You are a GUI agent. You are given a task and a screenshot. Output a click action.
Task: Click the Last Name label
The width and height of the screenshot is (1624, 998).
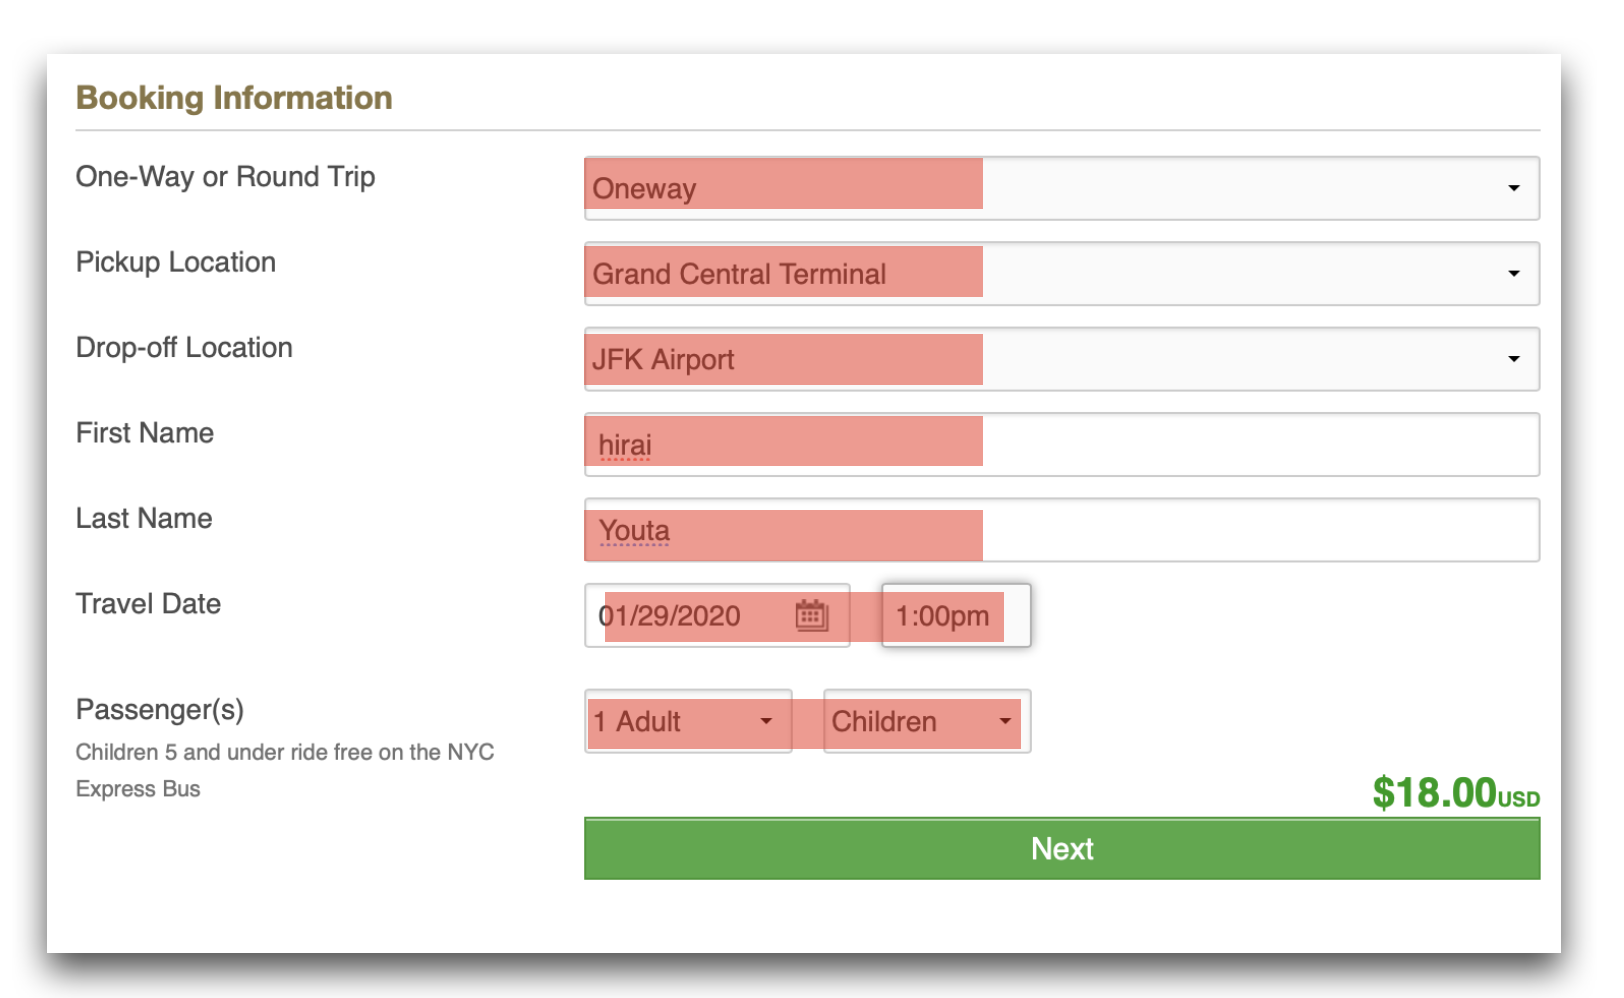point(144,519)
